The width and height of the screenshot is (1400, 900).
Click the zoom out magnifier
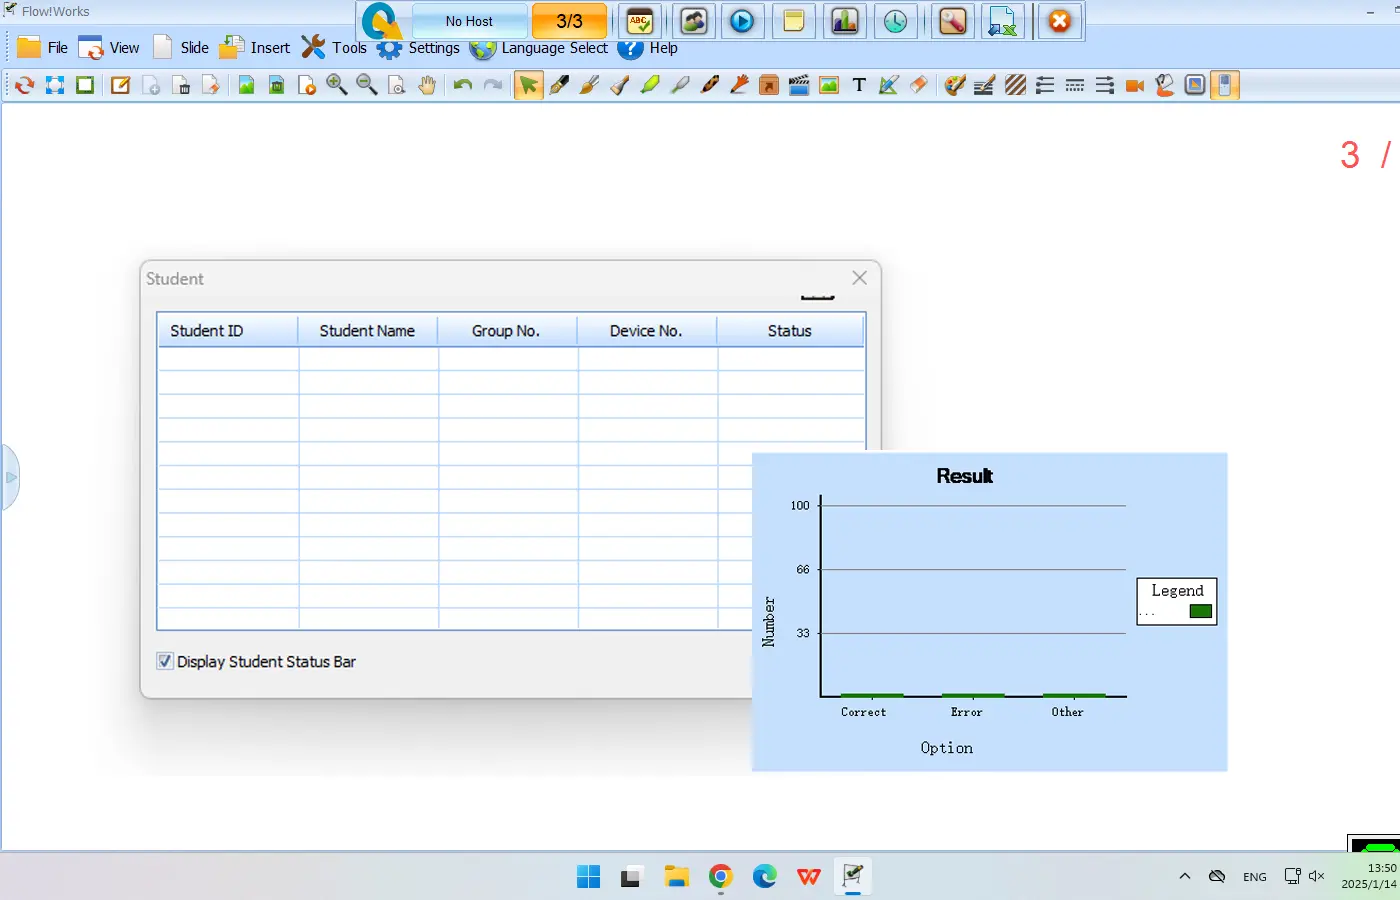[367, 85]
